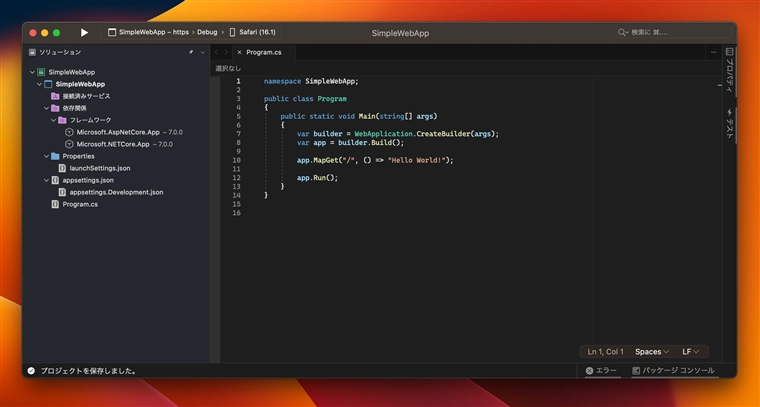
Task: Open the Spaces indentation dropdown
Action: tap(652, 352)
